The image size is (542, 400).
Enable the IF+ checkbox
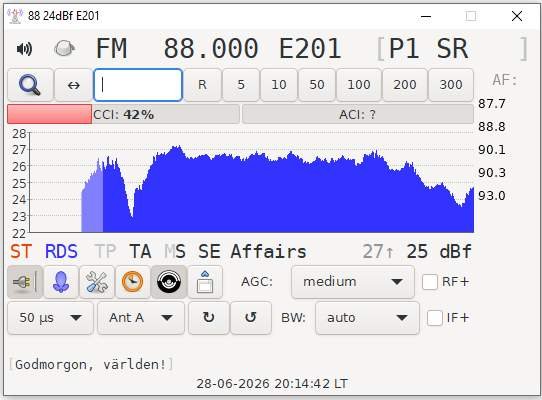click(434, 318)
